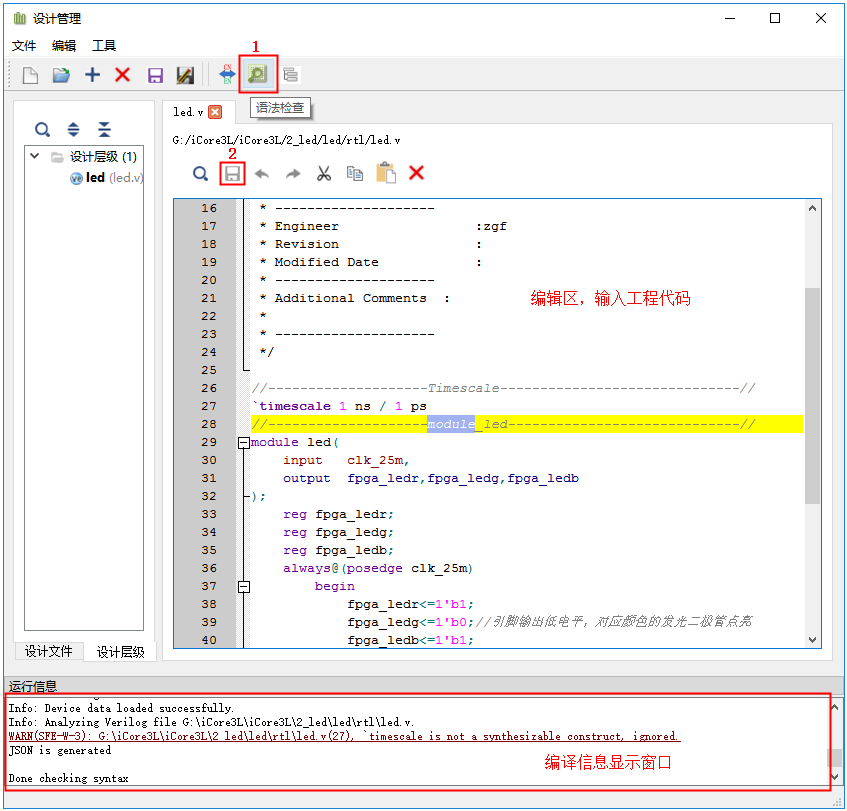Close the led.v editor tab

[x=215, y=112]
